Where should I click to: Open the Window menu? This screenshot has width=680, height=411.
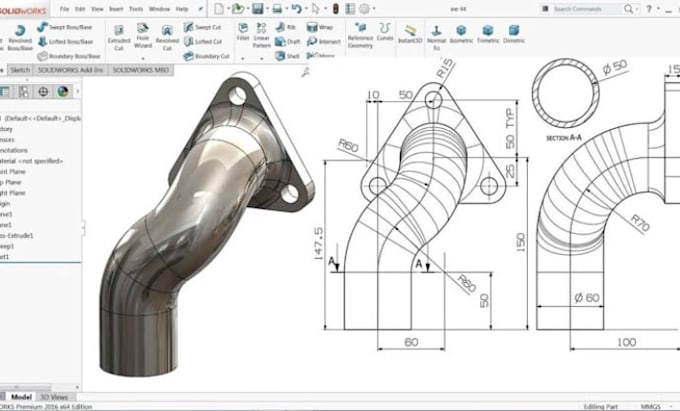click(x=159, y=9)
